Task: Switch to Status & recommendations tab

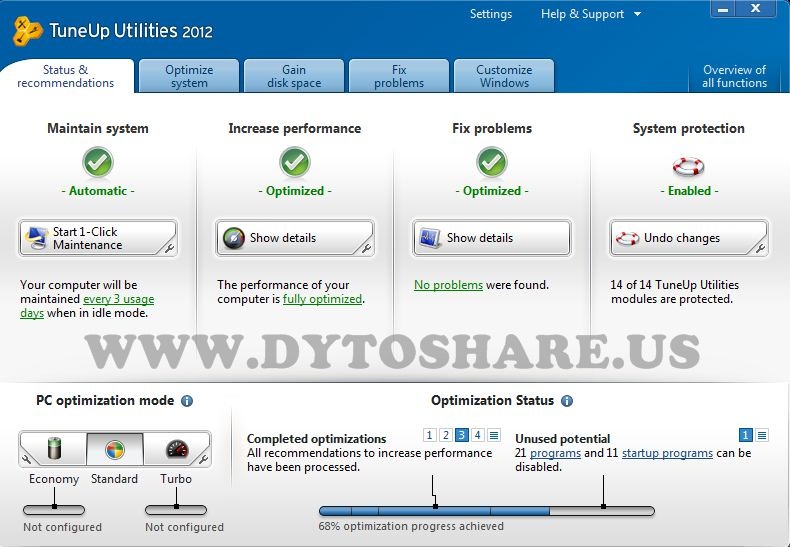Action: click(x=66, y=76)
